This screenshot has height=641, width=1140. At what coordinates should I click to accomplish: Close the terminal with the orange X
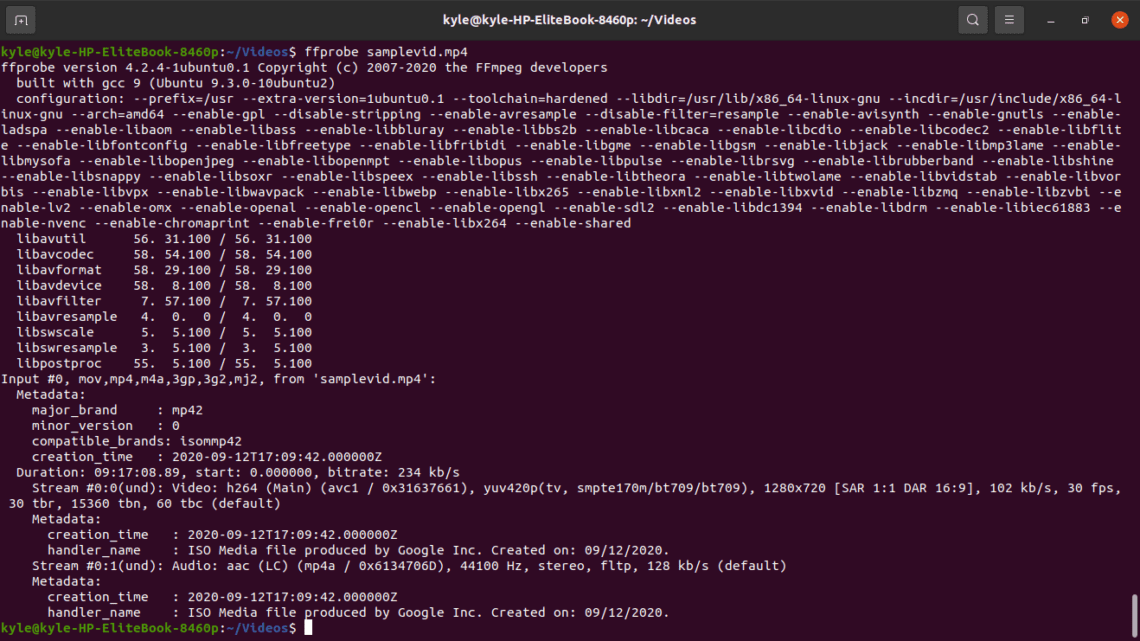tap(1119, 20)
